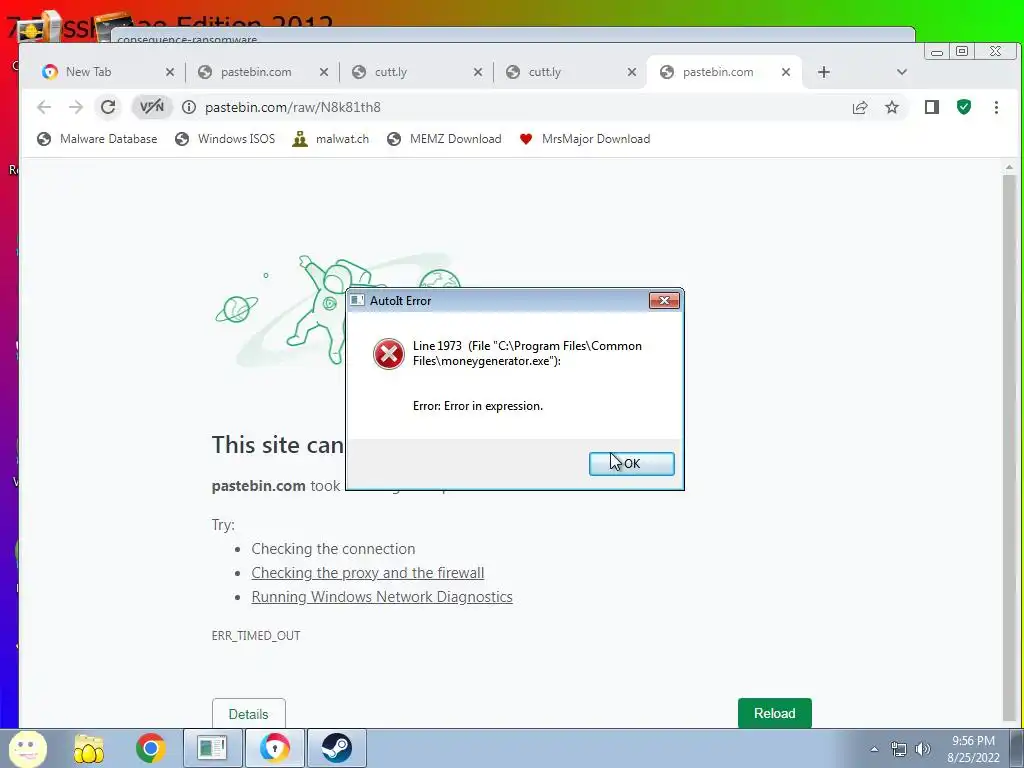Viewport: 1024px width, 768px height.
Task: Click the clock showing 9:56 PM
Action: tap(973, 749)
